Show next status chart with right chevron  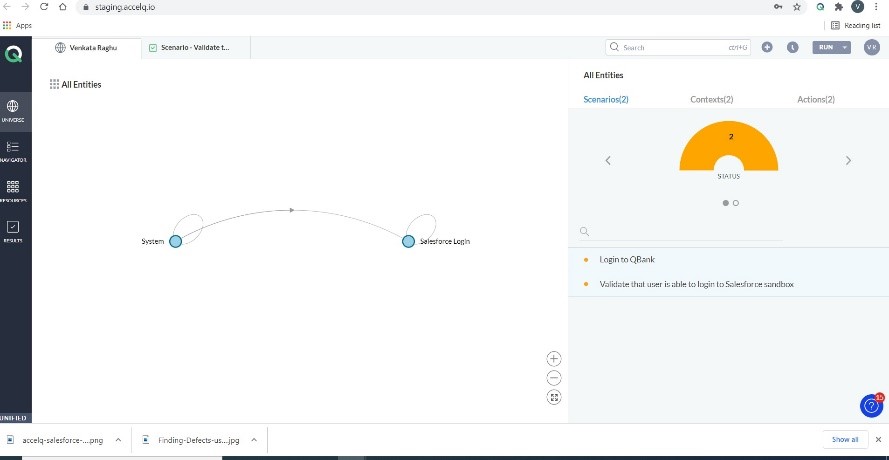(x=848, y=160)
